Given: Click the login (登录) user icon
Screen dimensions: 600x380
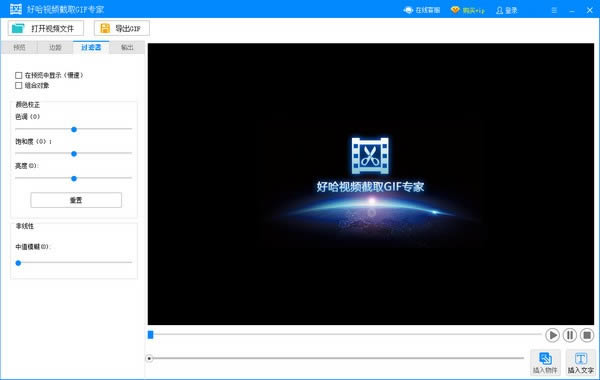Looking at the screenshot, I should point(506,10).
